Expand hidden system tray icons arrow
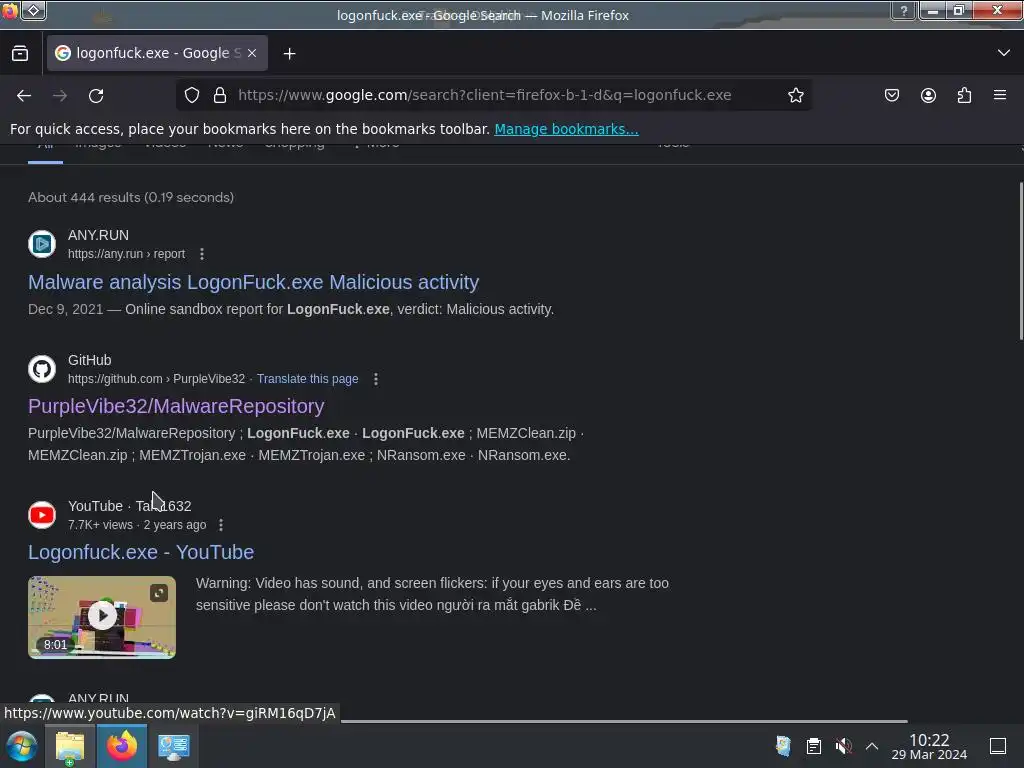The image size is (1024, 768). click(872, 746)
